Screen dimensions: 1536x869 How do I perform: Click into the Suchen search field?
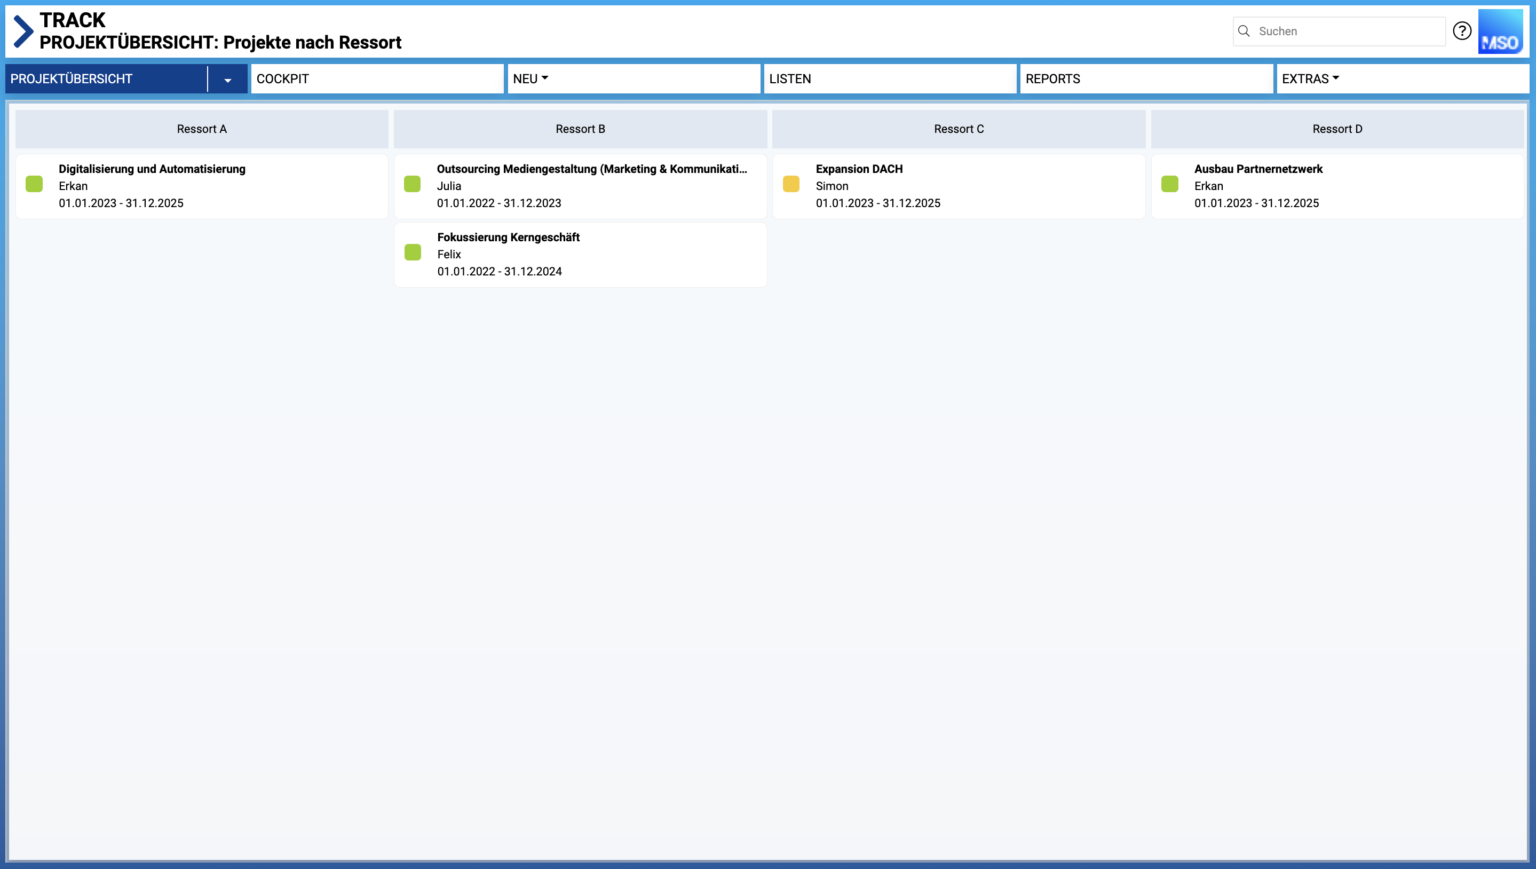(x=1345, y=31)
